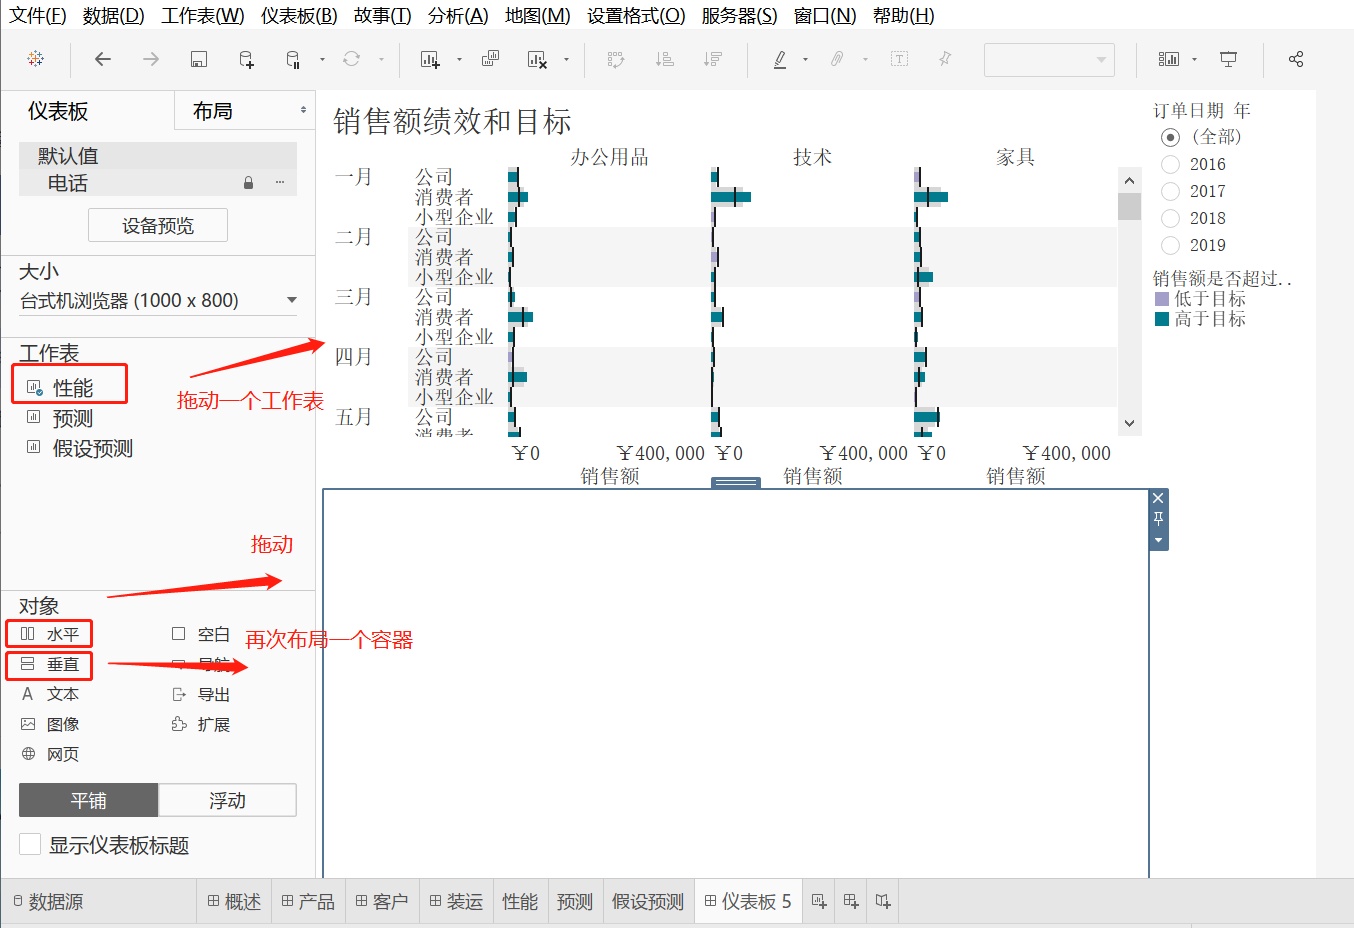Screen dimensions: 1354x928
Task: Open the new worksheet dropdown arrow
Action: tap(459, 59)
